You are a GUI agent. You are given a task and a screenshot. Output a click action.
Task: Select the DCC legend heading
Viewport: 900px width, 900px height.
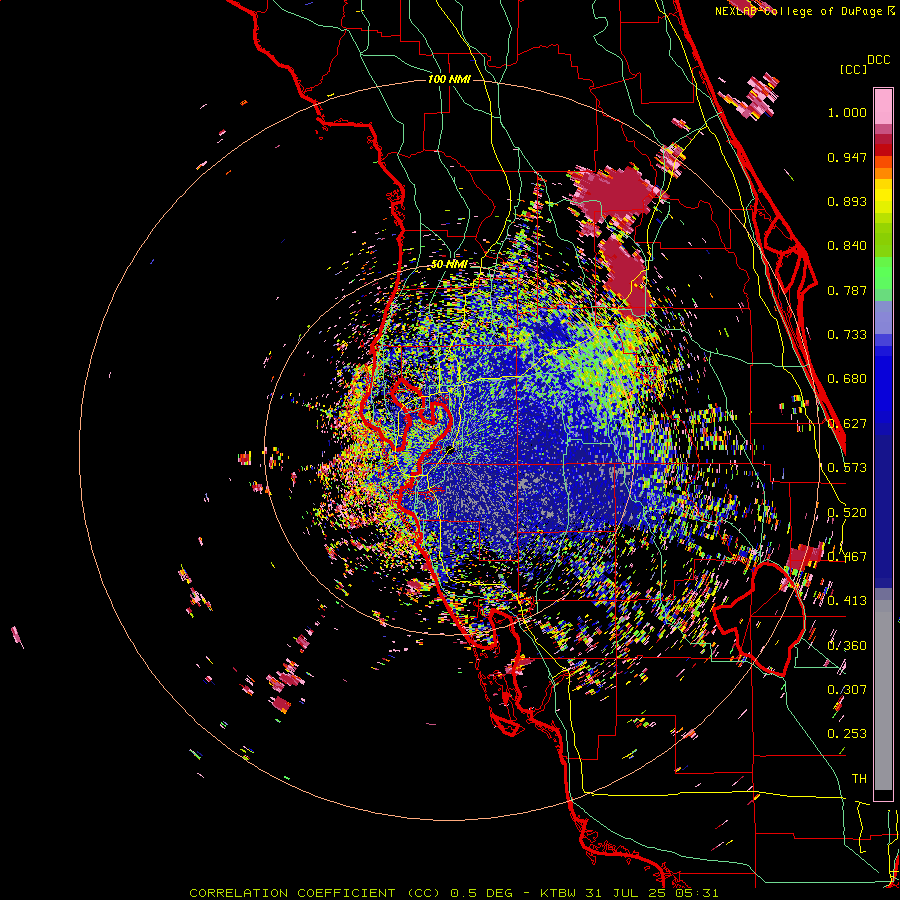[878, 60]
